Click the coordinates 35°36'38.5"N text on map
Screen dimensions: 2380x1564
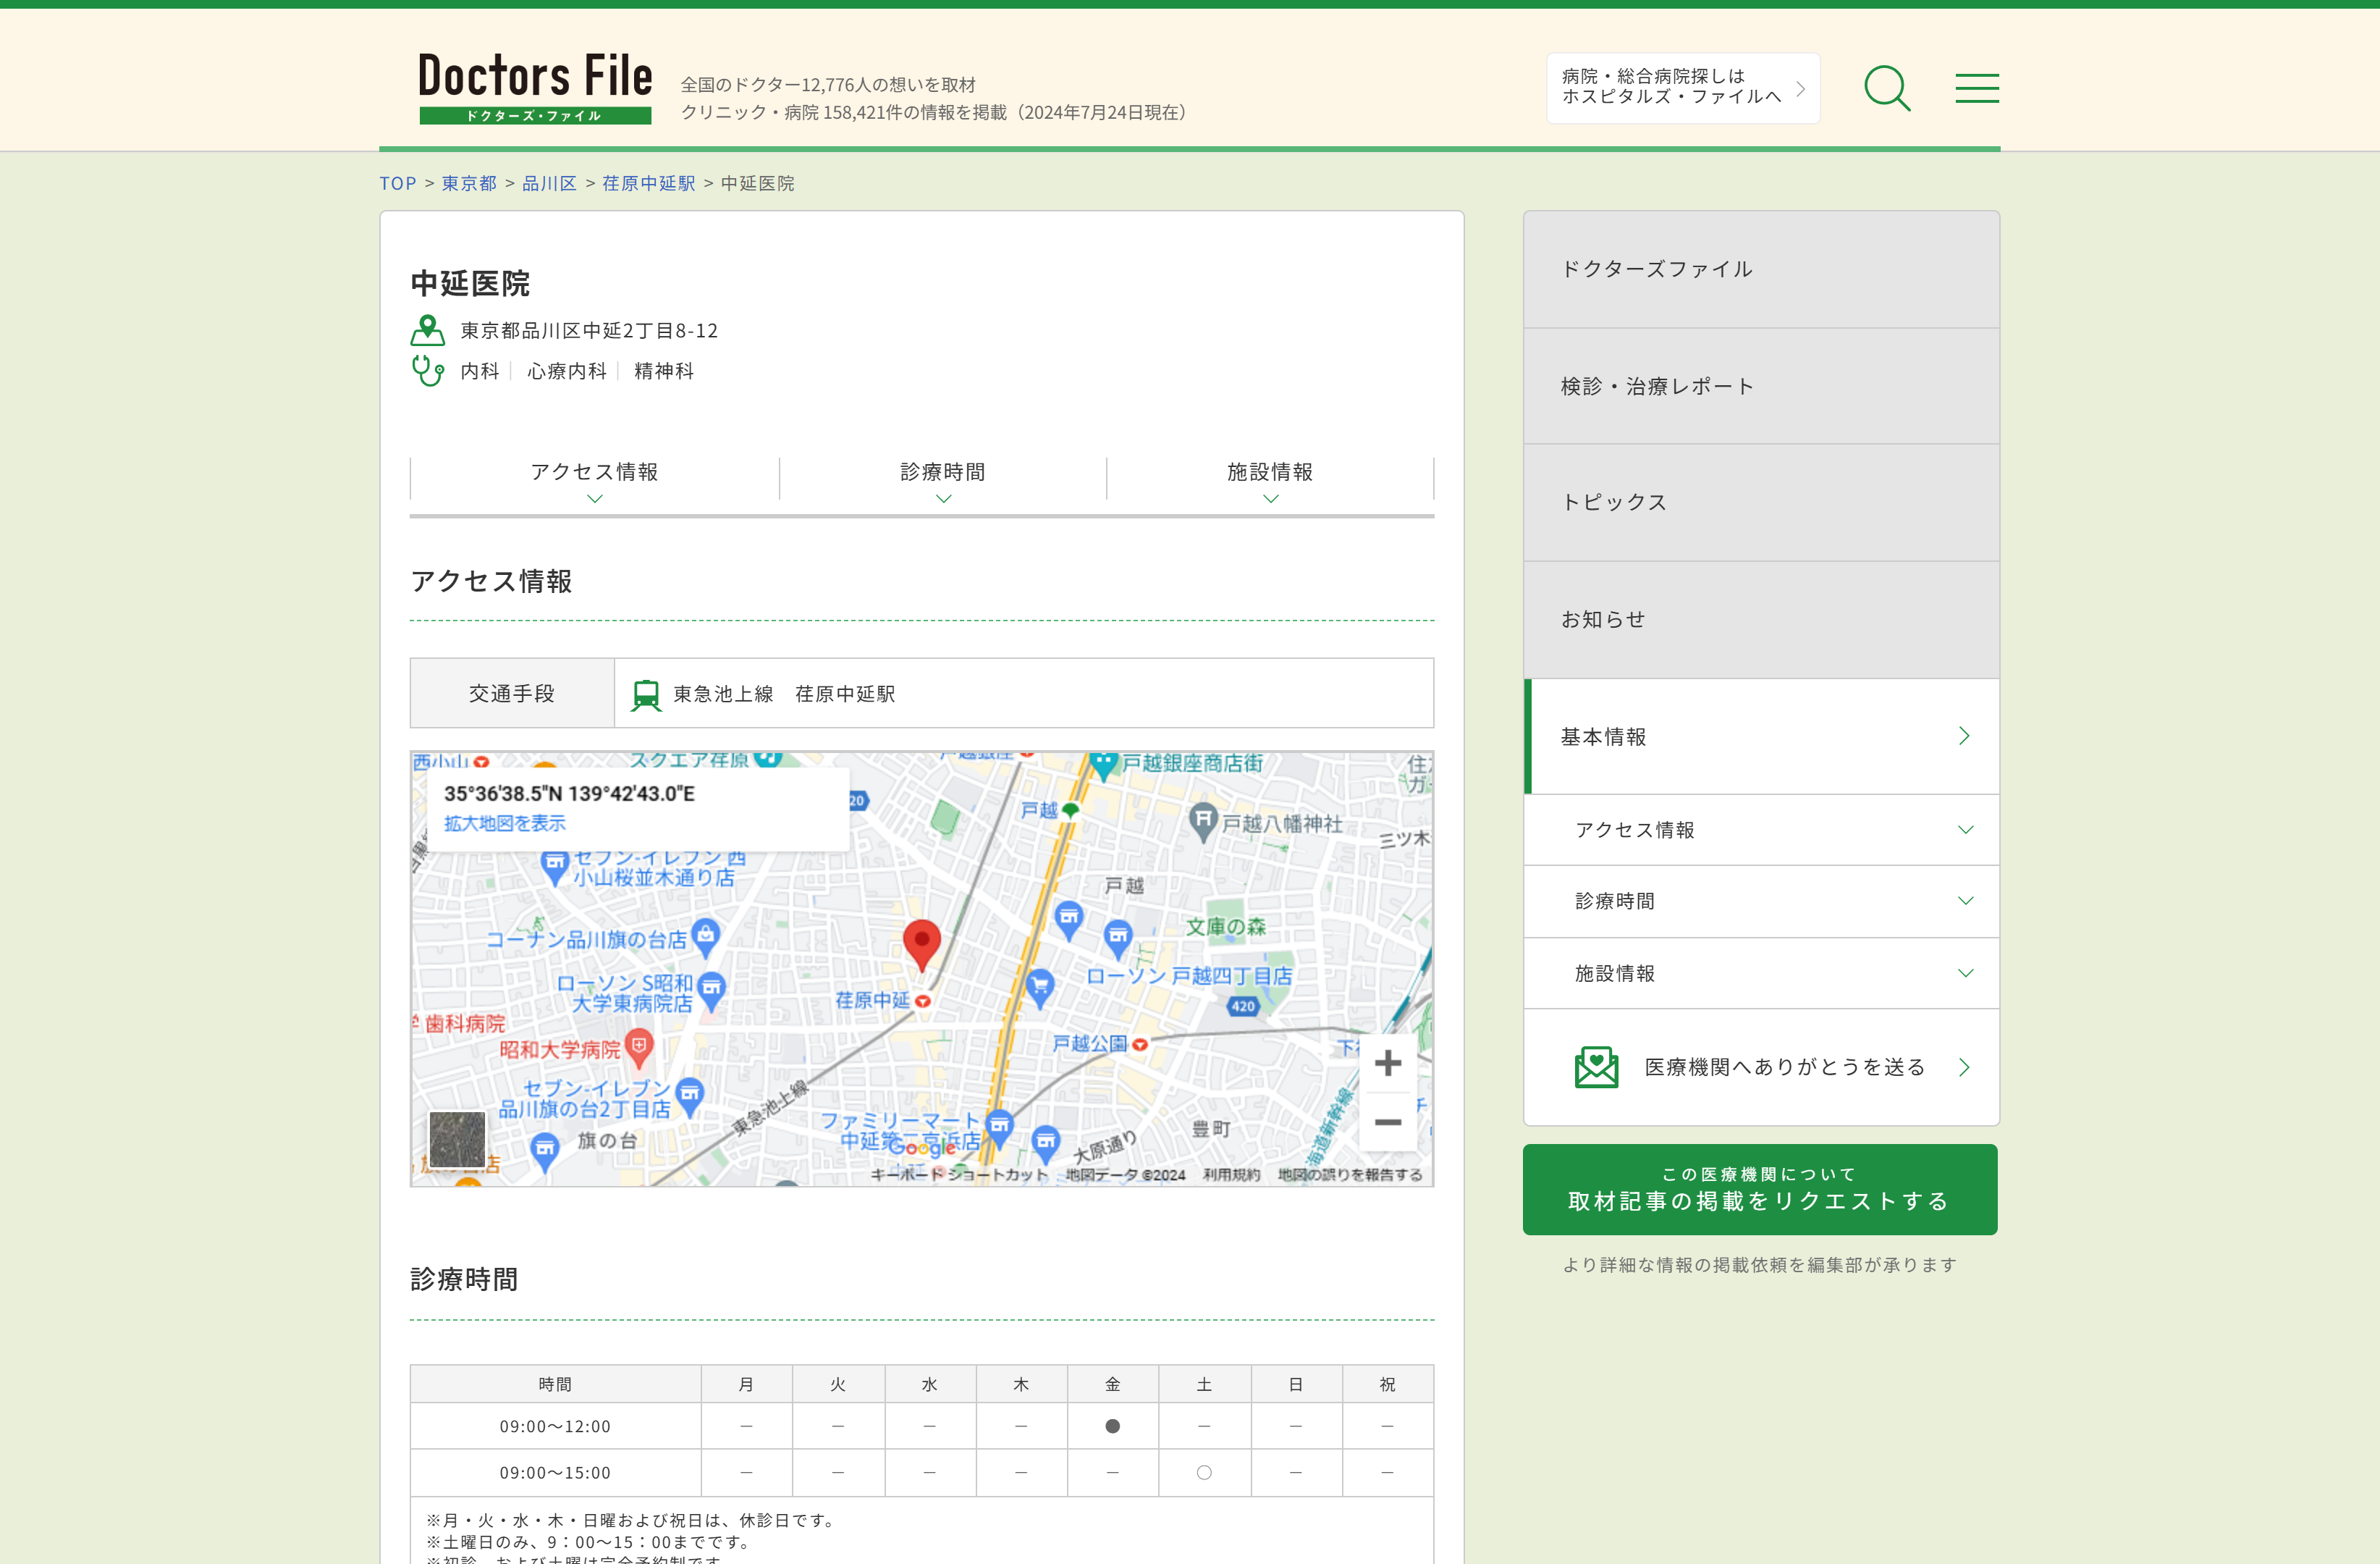pyautogui.click(x=569, y=793)
